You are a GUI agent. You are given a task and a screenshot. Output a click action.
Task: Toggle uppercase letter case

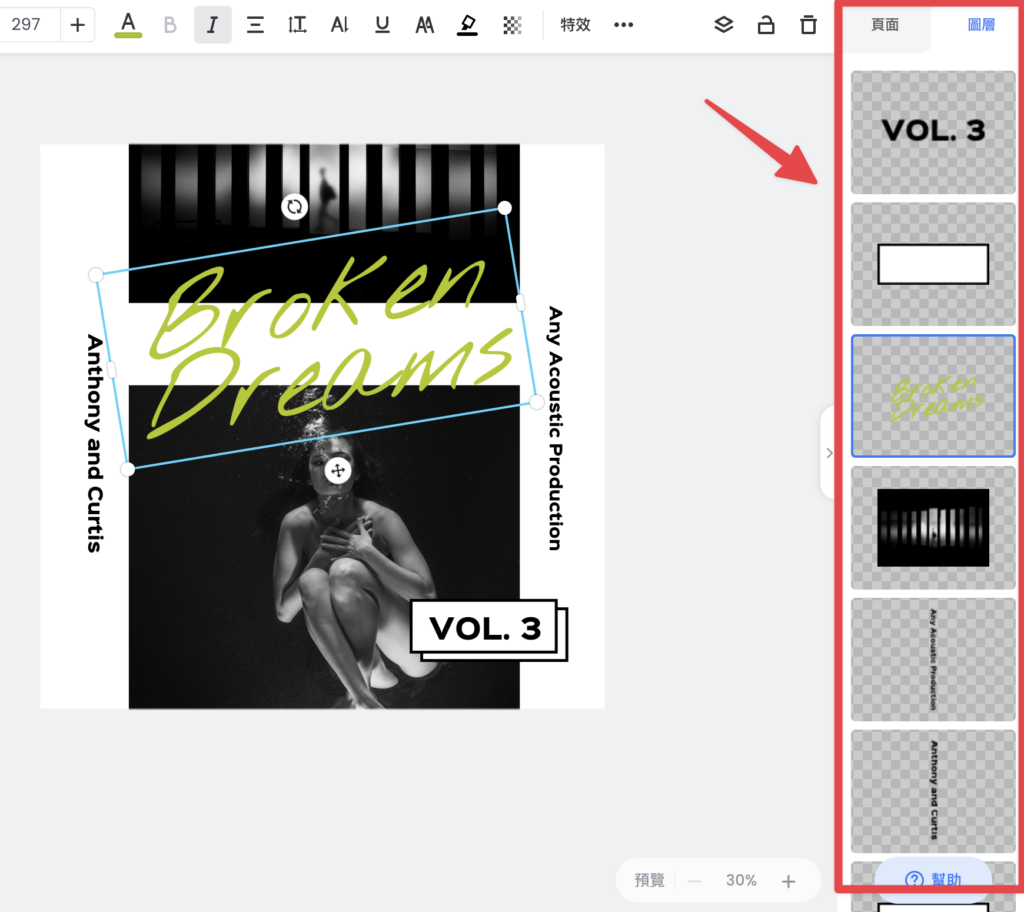tap(424, 25)
